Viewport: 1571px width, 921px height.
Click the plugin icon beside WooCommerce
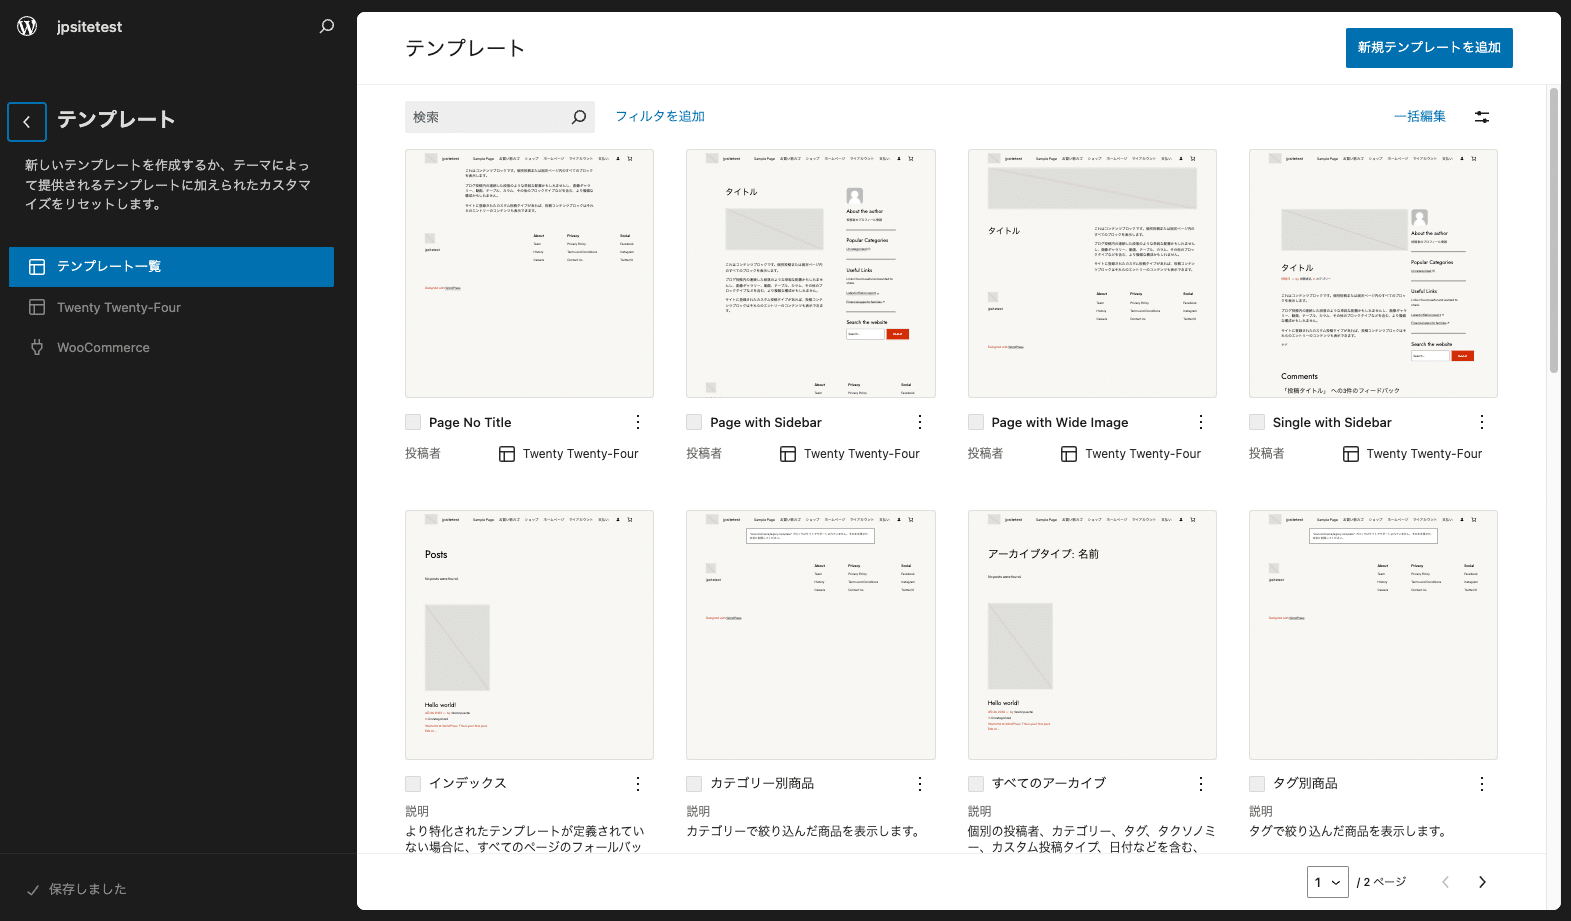(x=37, y=348)
